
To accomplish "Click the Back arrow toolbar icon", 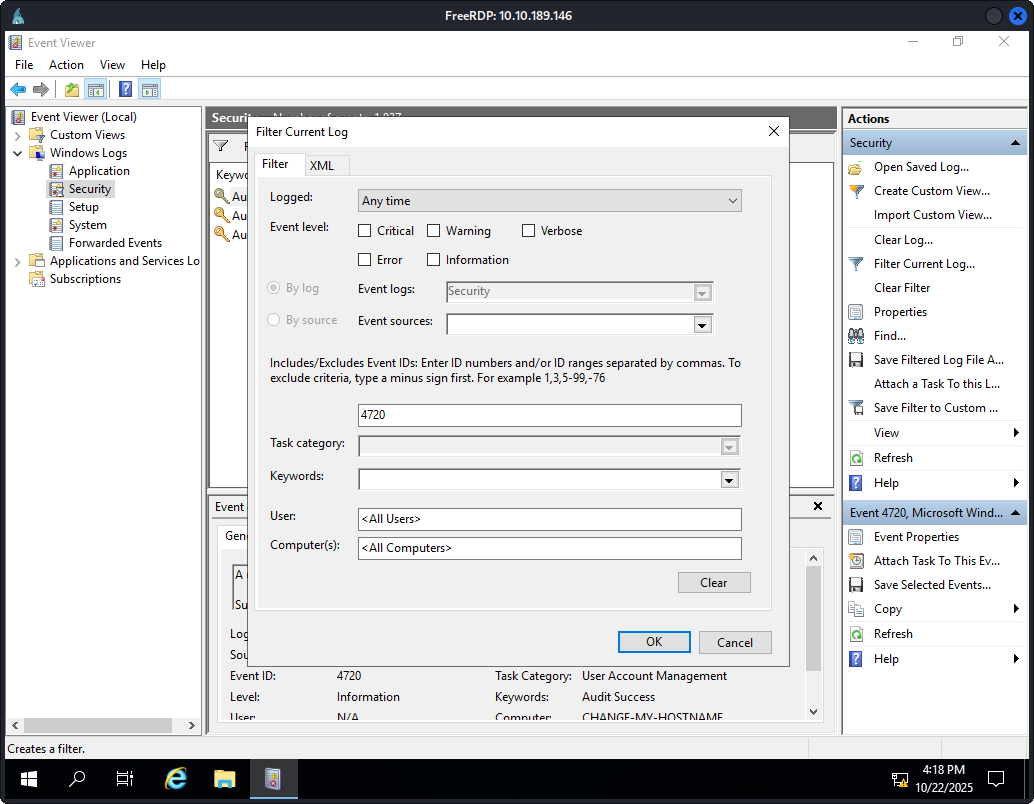I will coord(18,89).
